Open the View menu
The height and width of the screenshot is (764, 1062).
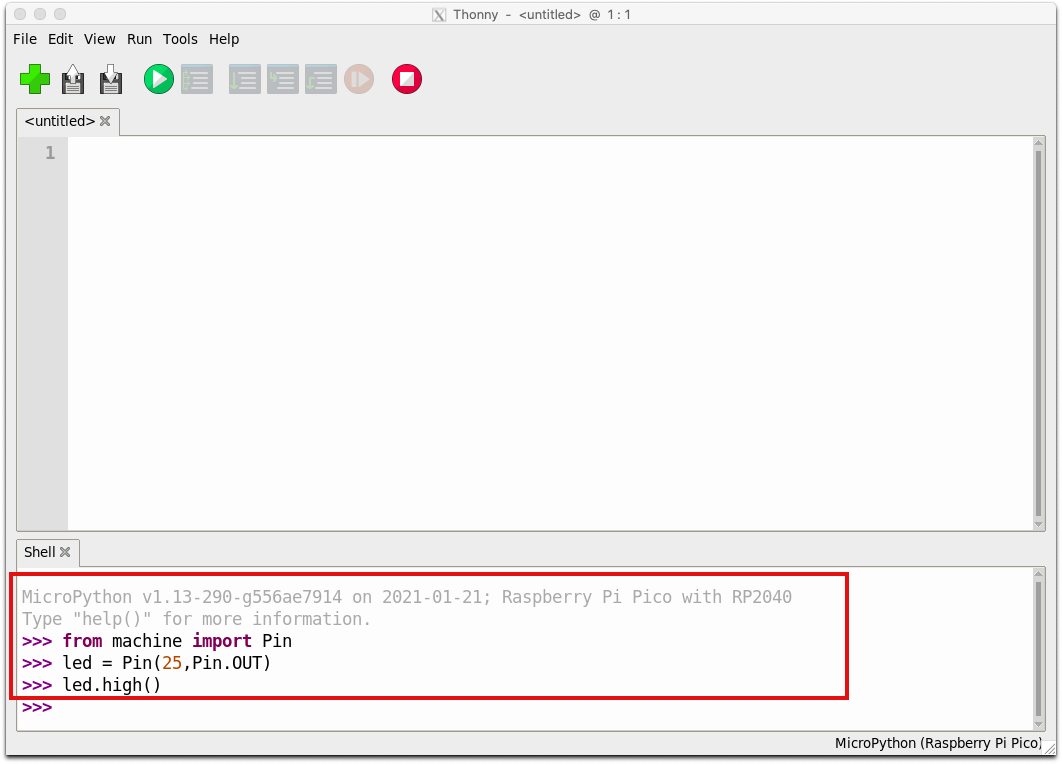(100, 39)
